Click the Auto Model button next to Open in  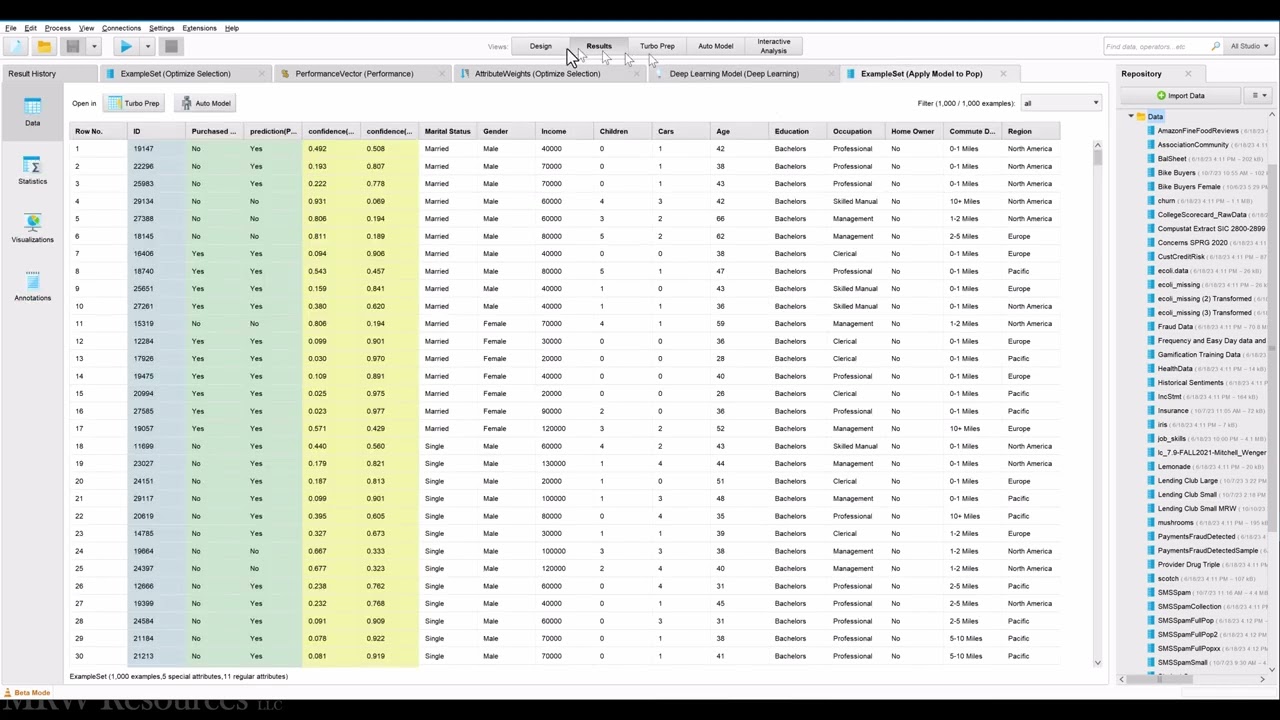tap(205, 103)
